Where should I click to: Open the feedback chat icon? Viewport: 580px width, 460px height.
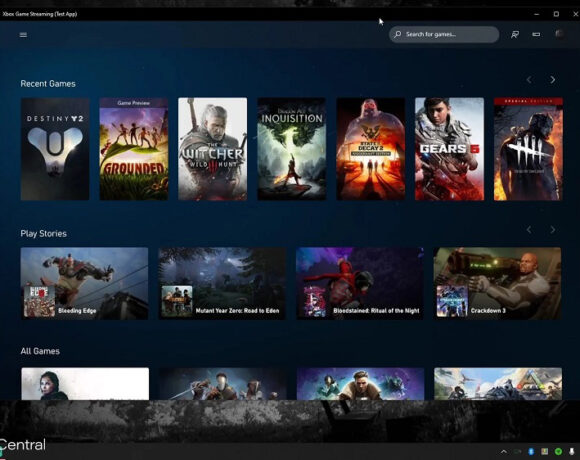515,34
